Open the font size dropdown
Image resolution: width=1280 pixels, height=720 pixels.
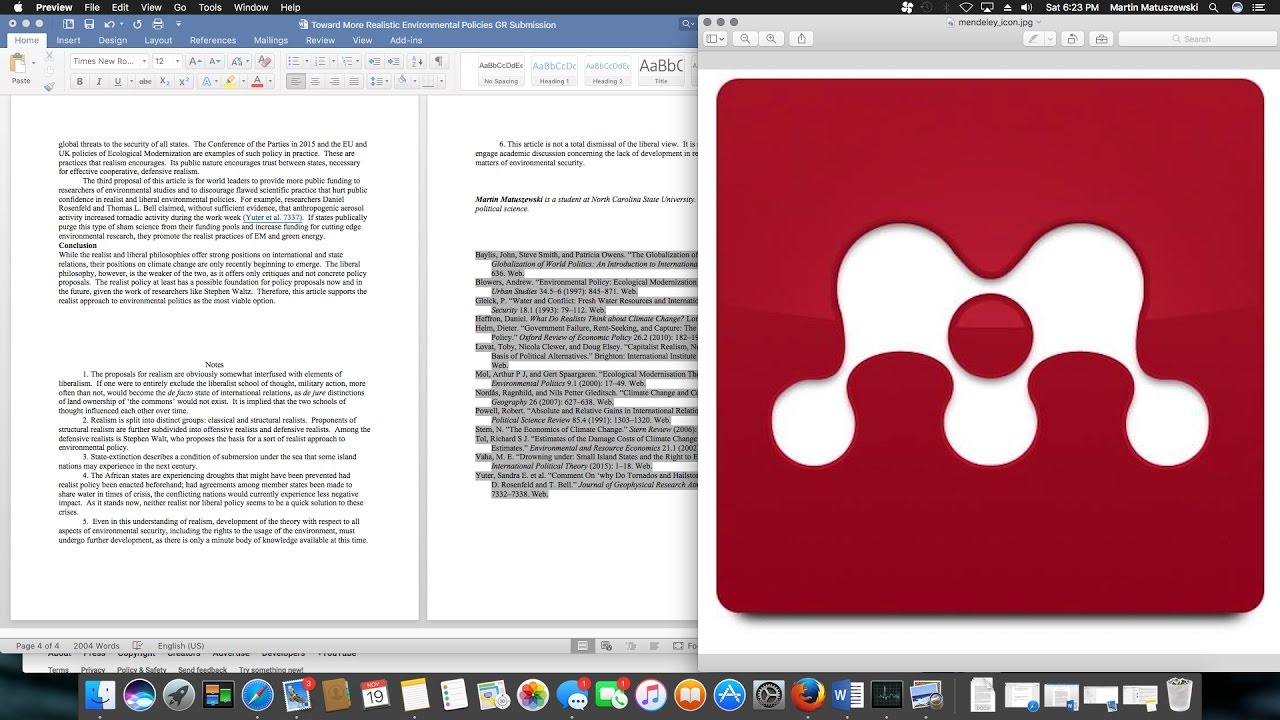click(177, 61)
